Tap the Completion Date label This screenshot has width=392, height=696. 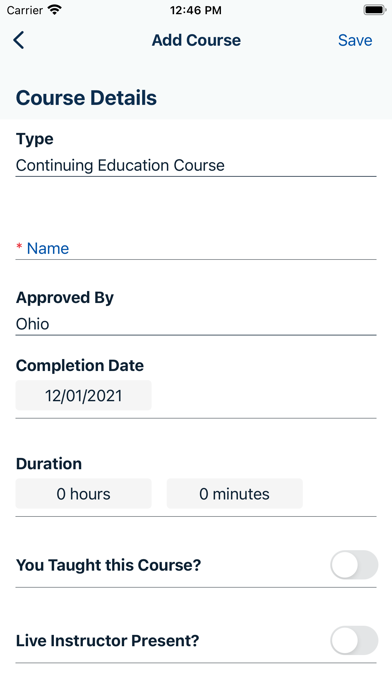pyautogui.click(x=80, y=365)
